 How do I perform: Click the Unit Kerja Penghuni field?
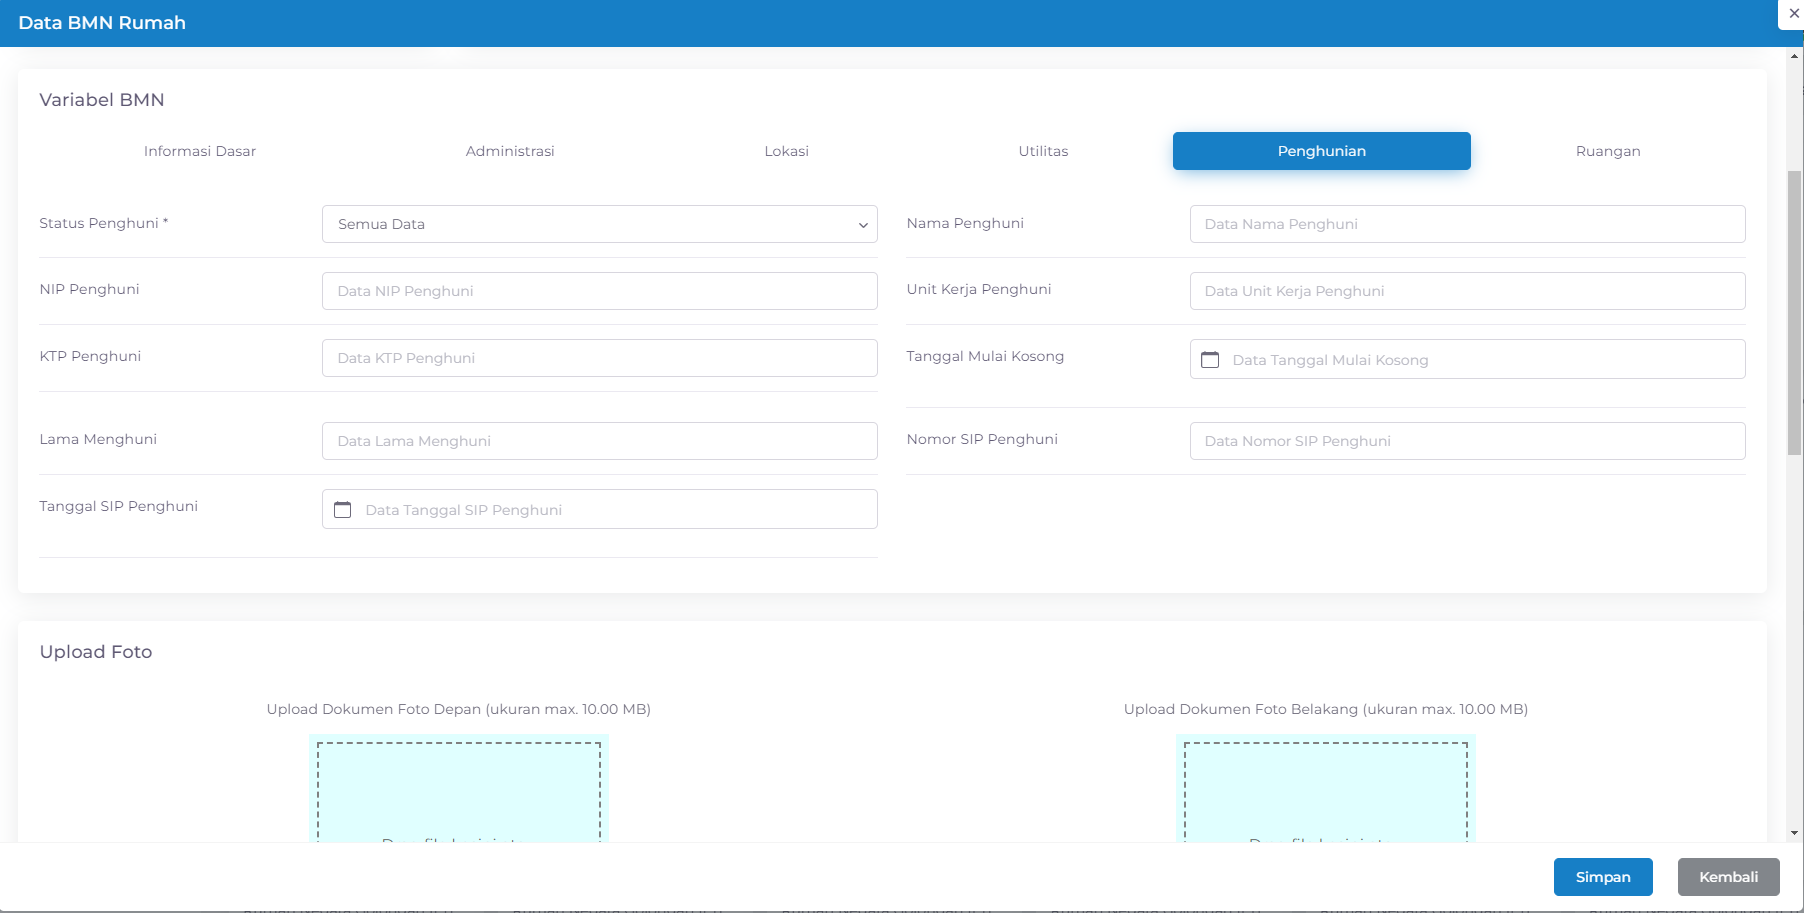pyautogui.click(x=1468, y=291)
